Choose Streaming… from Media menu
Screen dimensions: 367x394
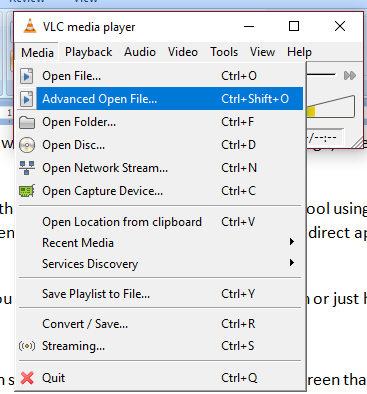(161, 346)
